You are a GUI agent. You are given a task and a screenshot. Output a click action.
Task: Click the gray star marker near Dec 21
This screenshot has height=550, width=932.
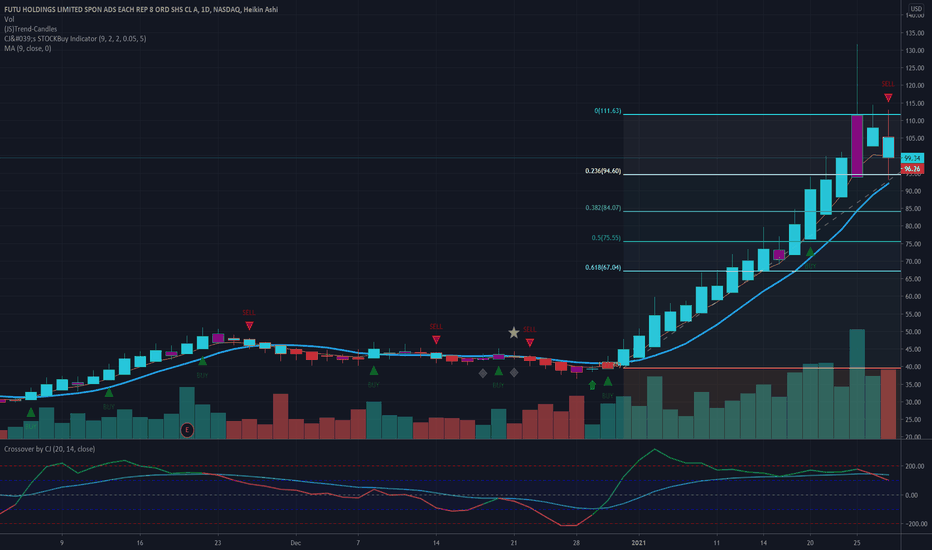(x=514, y=332)
